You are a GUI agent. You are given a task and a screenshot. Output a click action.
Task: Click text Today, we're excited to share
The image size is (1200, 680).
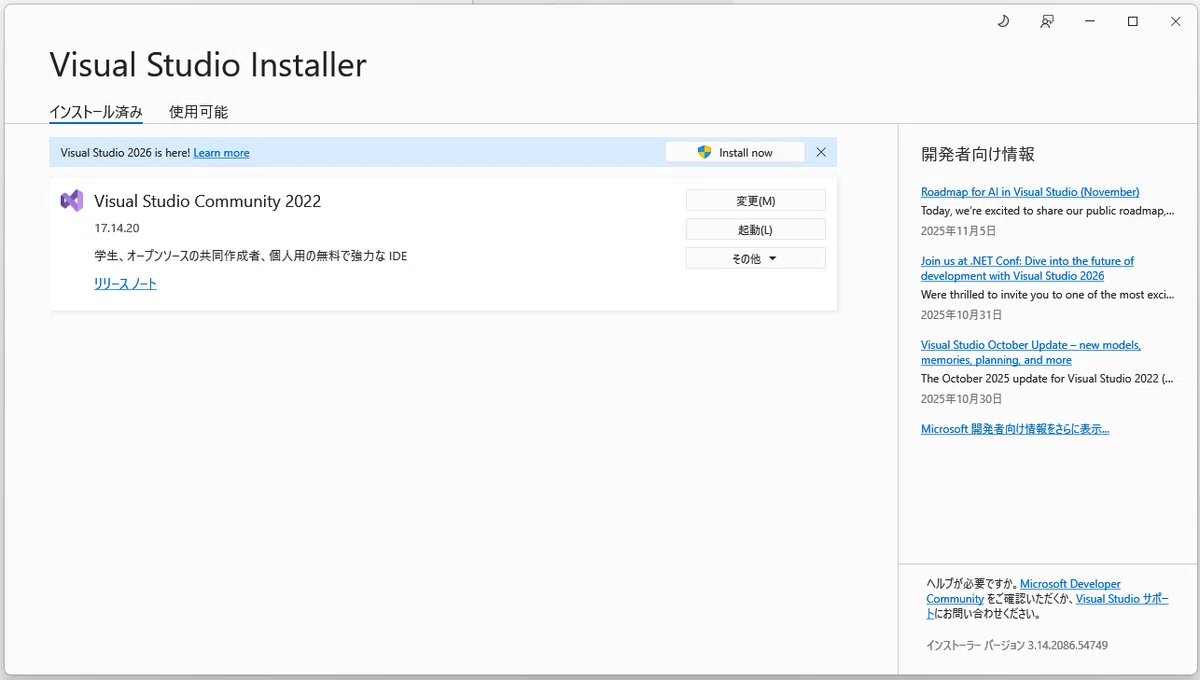[1047, 211]
